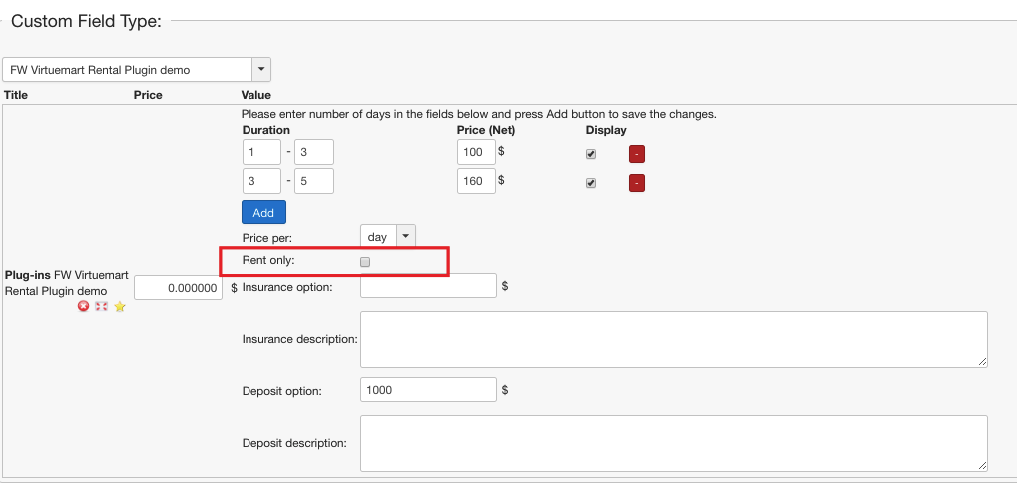Click the red arrows move icon
The height and width of the screenshot is (487, 1017).
tap(101, 307)
